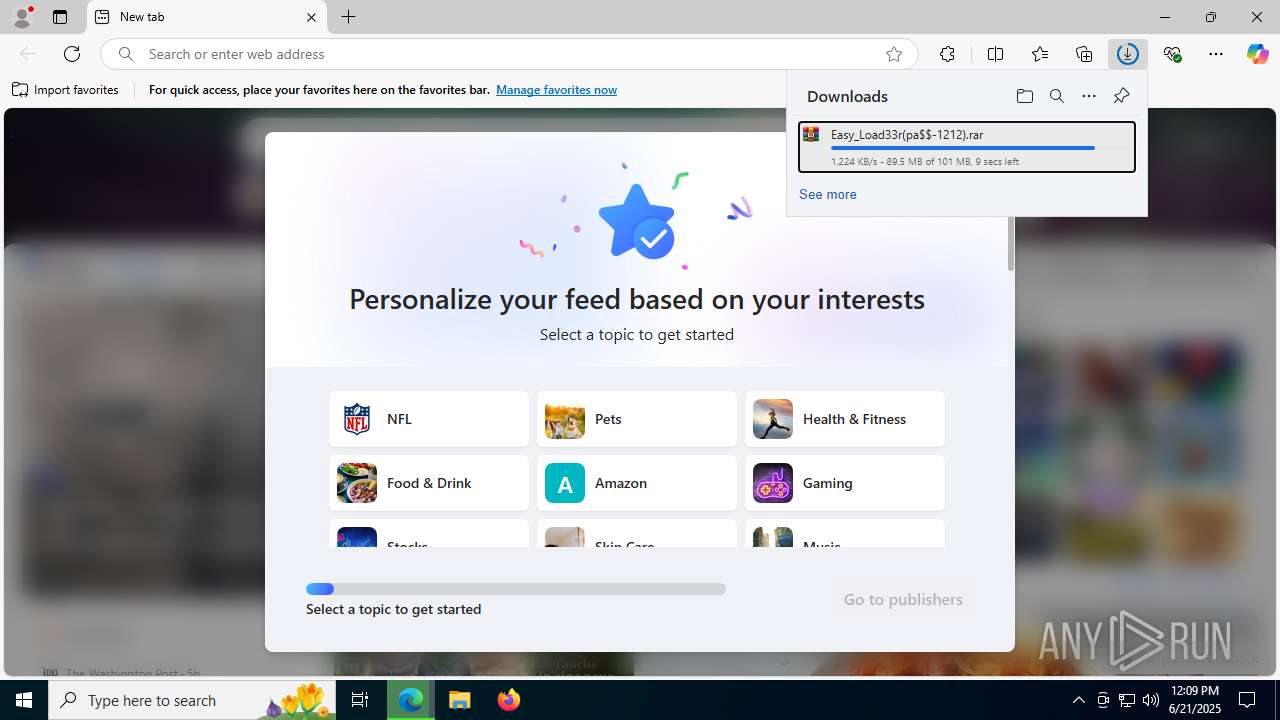Focus the search or enter web address field
This screenshot has width=1280, height=720.
[510, 54]
